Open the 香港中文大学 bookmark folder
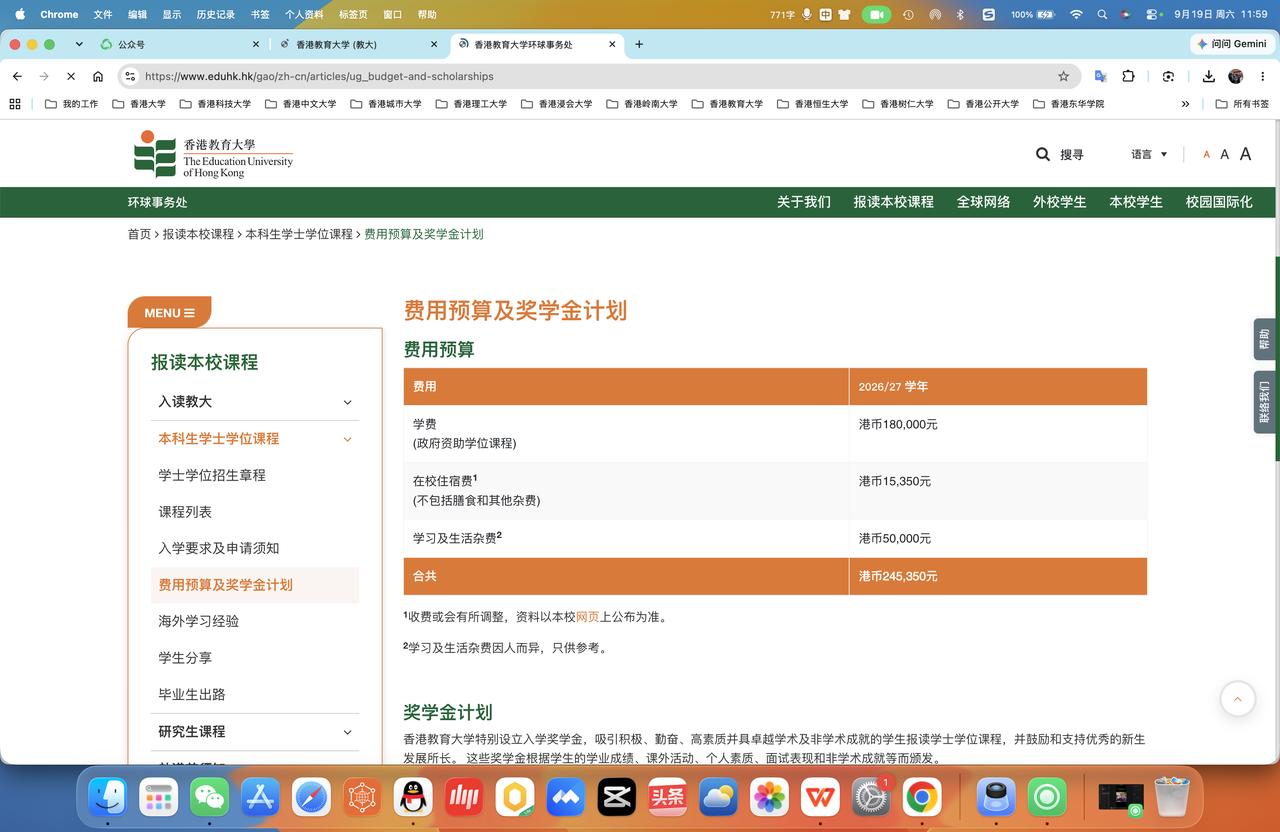 coord(300,104)
